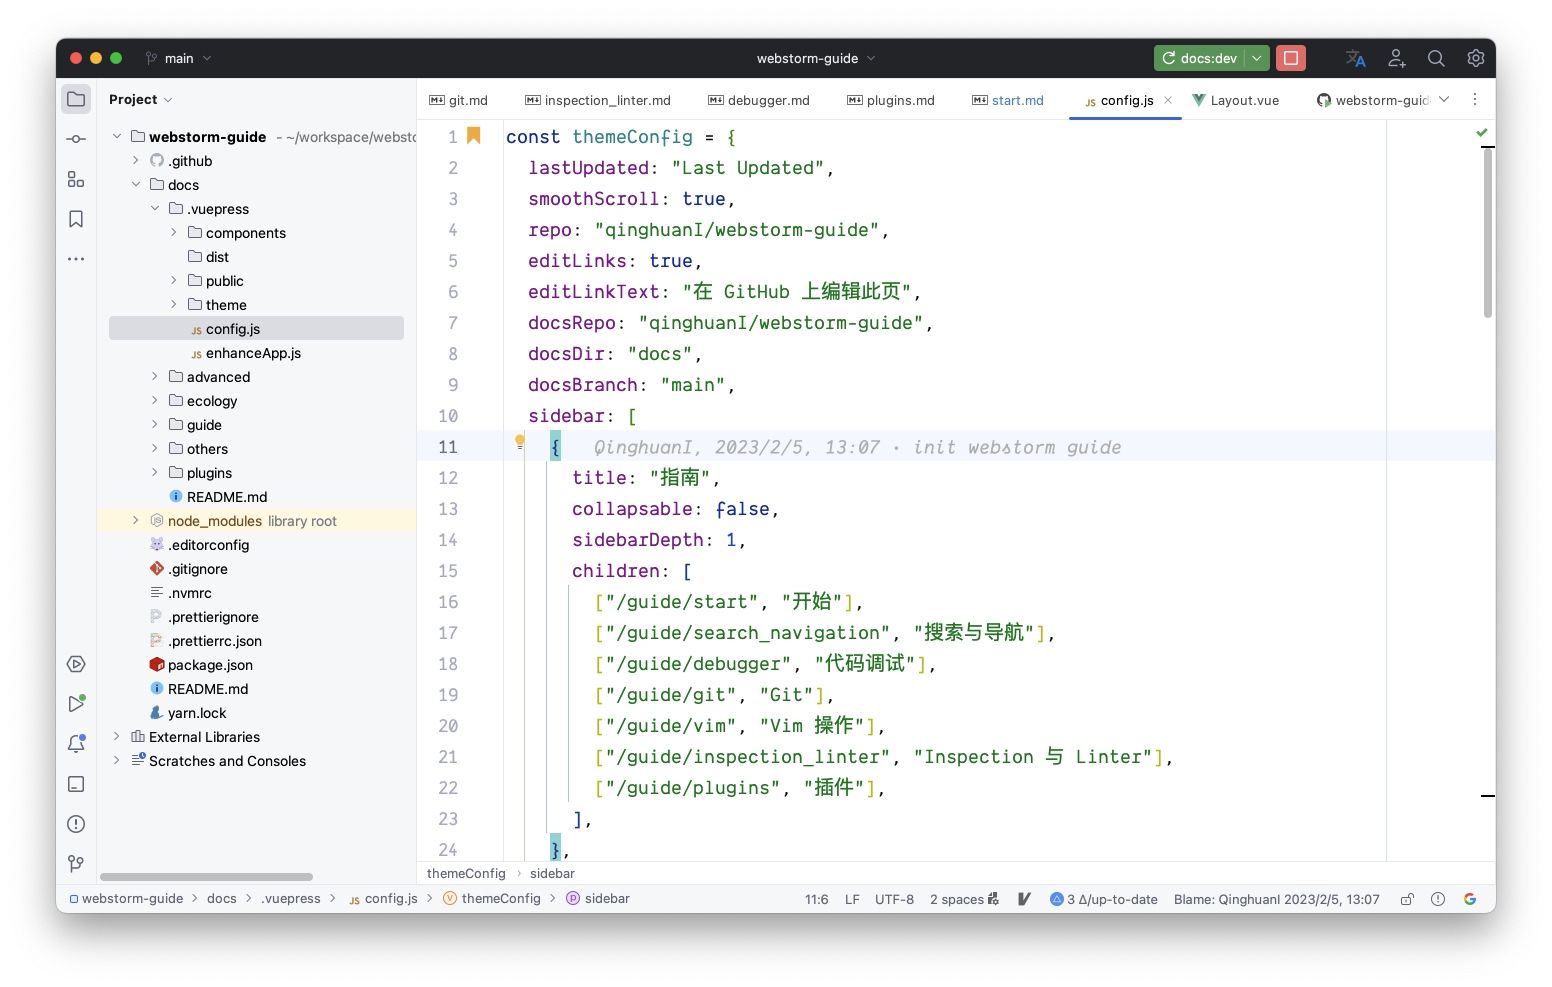Open the Terminal tool window
This screenshot has height=987, width=1552.
tap(75, 784)
